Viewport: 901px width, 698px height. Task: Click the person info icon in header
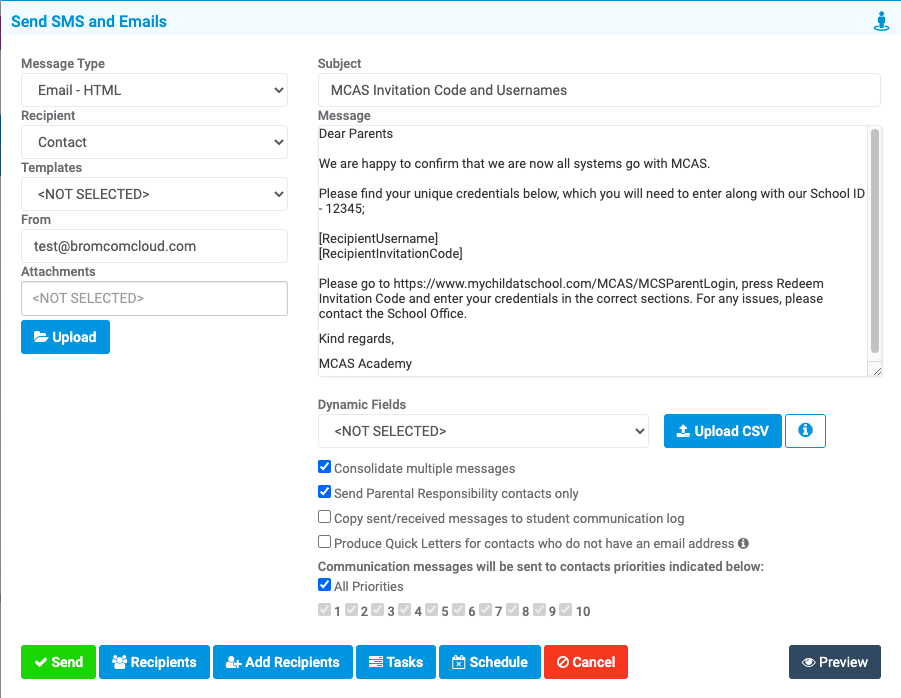click(x=881, y=22)
